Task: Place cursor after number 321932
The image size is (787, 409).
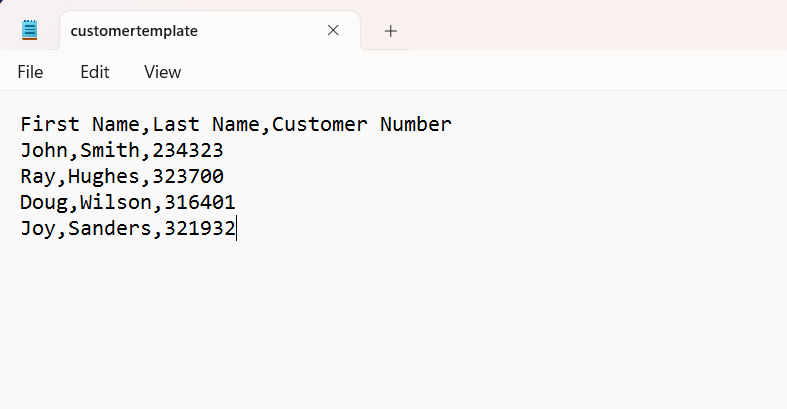Action: [x=236, y=228]
